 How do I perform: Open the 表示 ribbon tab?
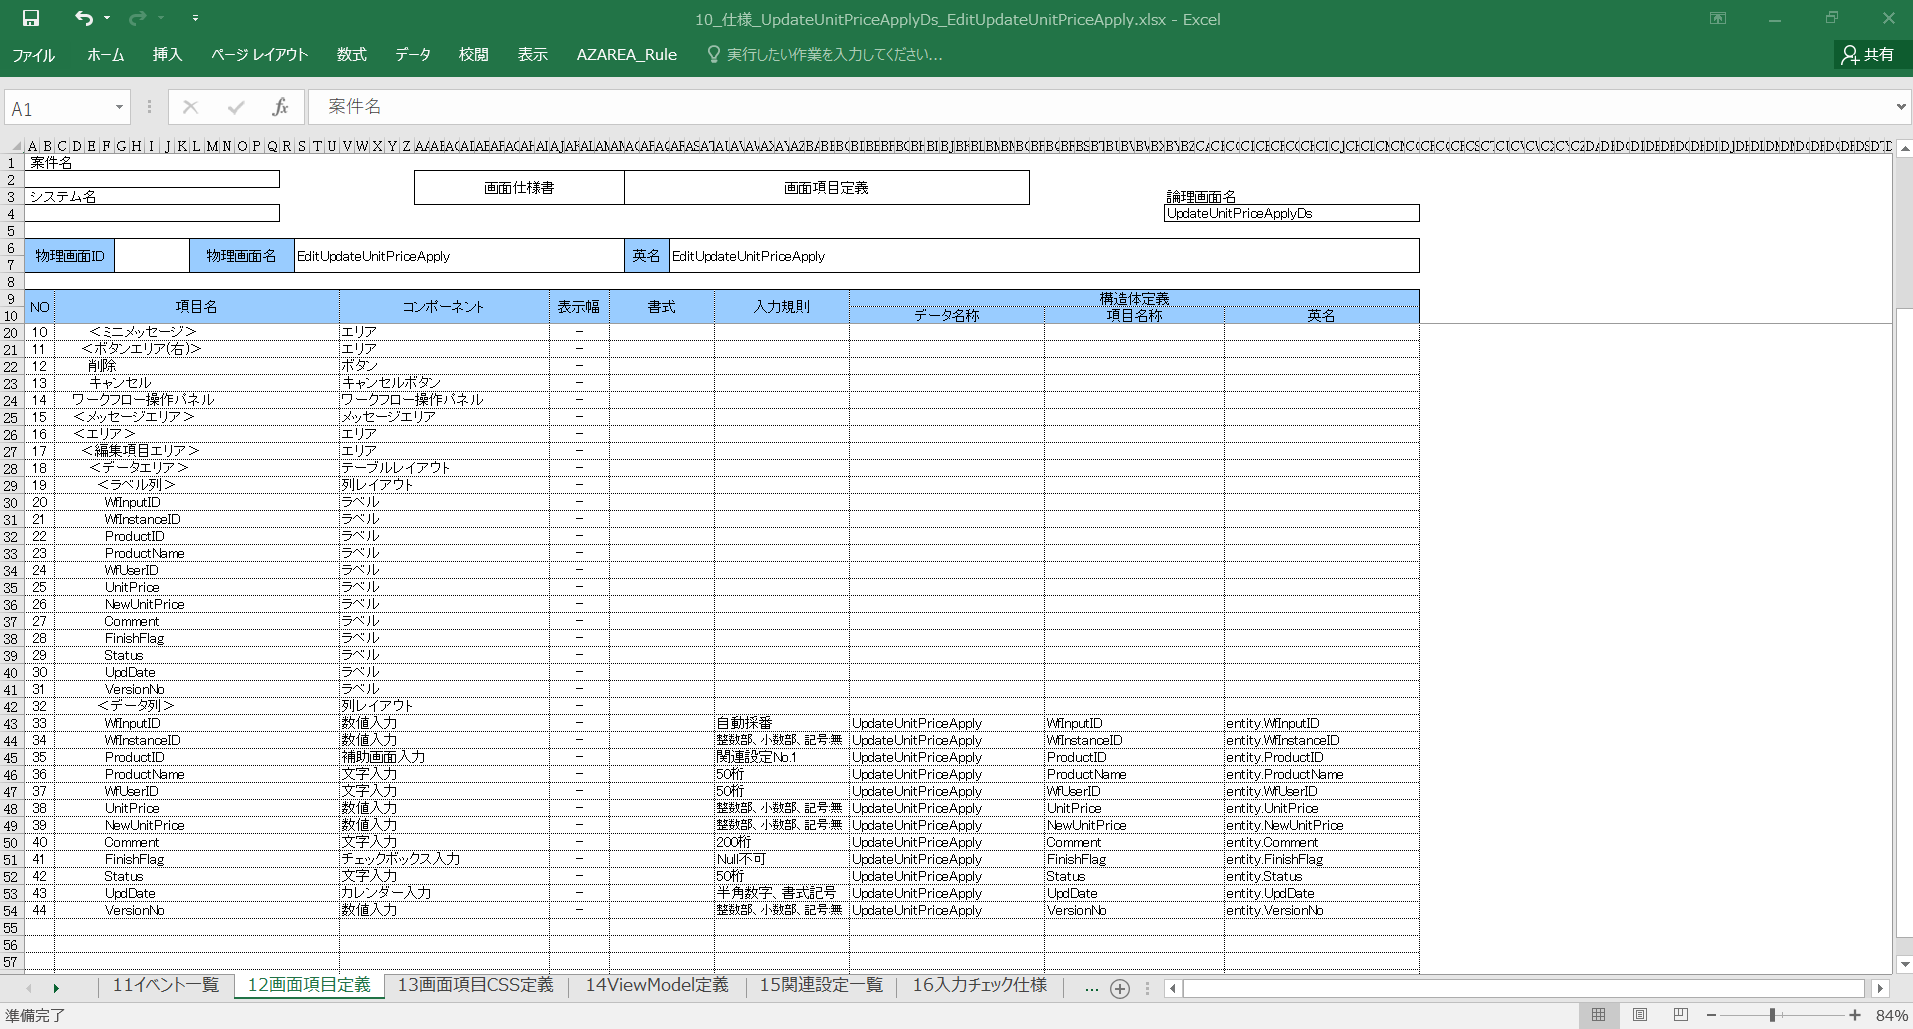532,55
